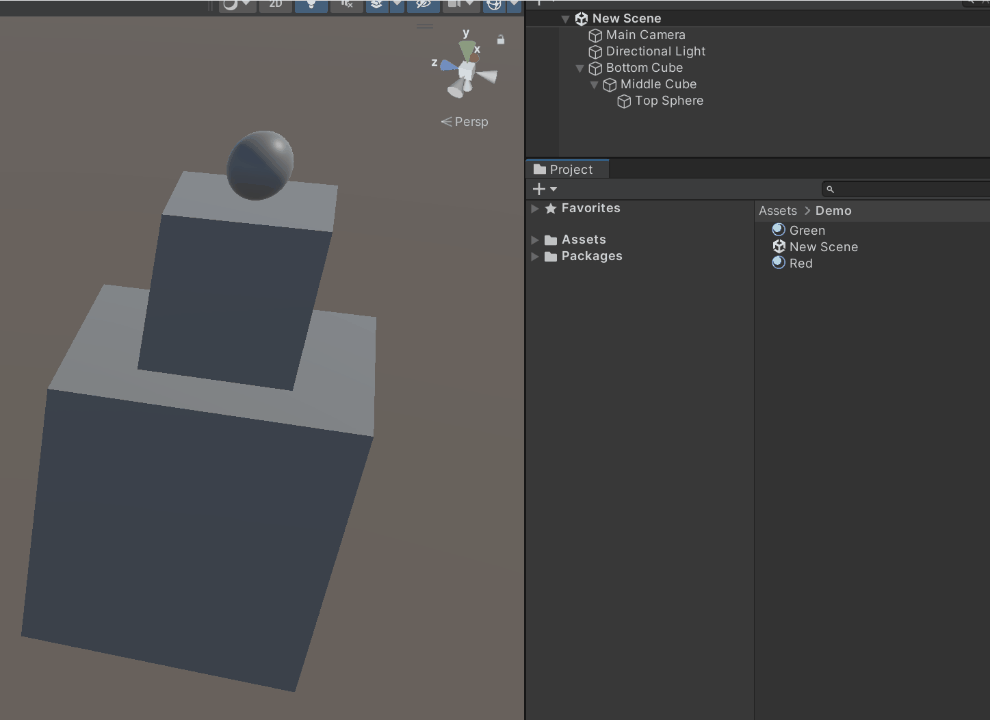Image resolution: width=990 pixels, height=720 pixels.
Task: Select the Top Sphere object in Scene view
Action: [260, 165]
